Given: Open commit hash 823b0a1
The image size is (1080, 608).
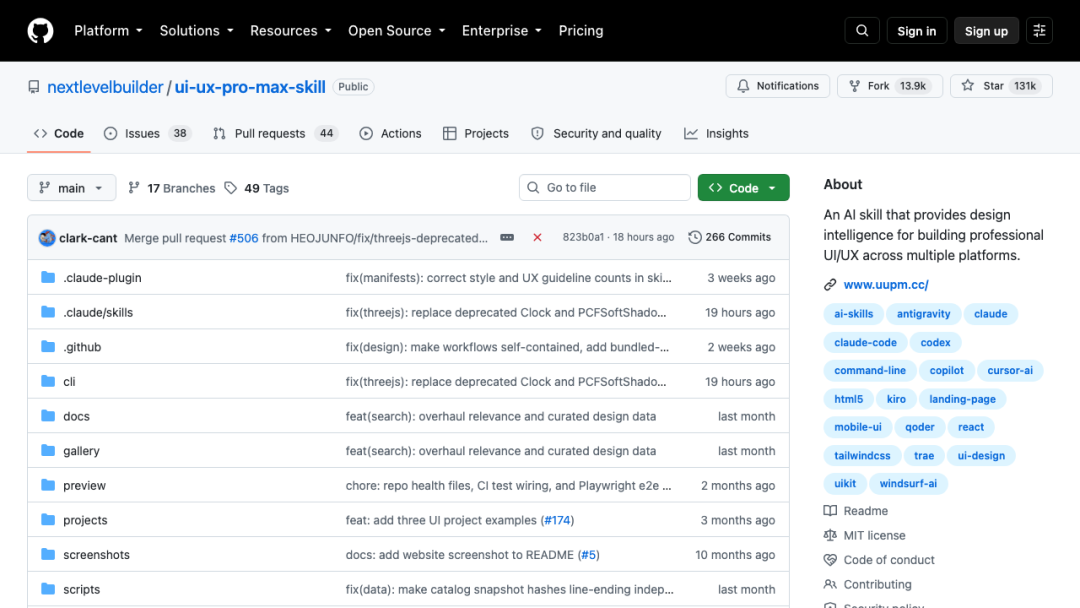Looking at the screenshot, I should pos(583,237).
